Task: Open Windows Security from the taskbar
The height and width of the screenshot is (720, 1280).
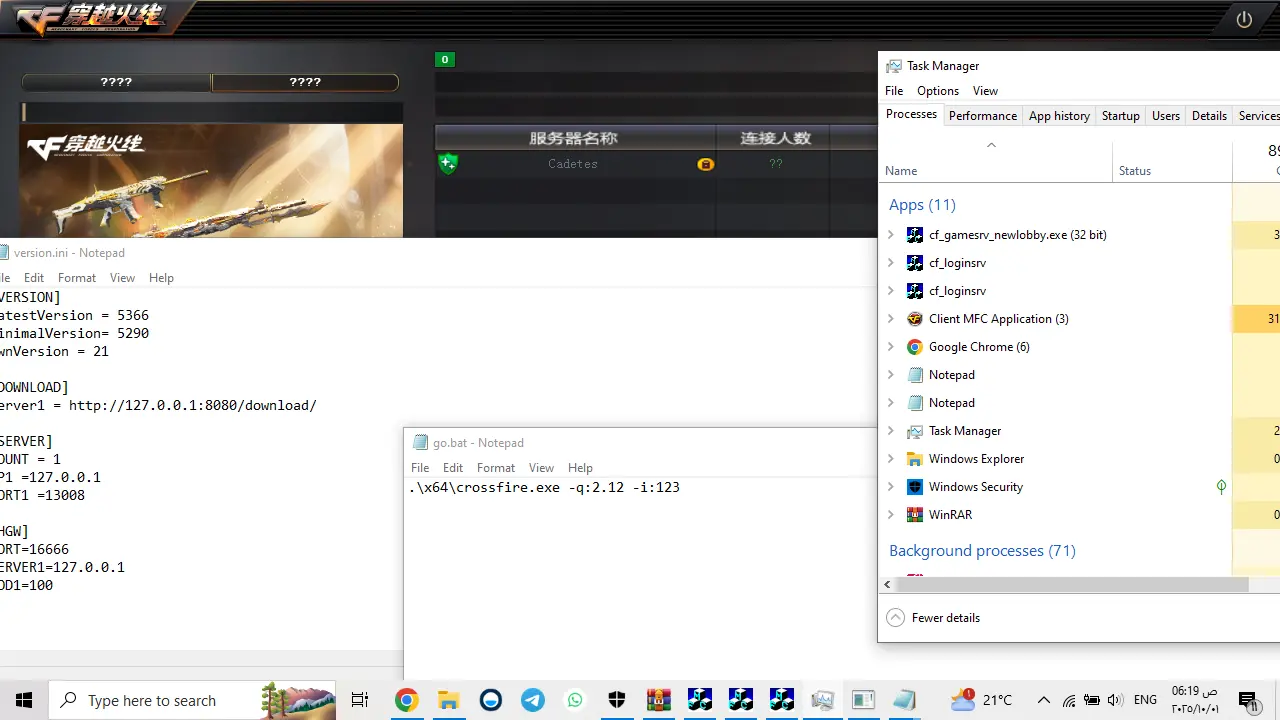Action: [617, 700]
